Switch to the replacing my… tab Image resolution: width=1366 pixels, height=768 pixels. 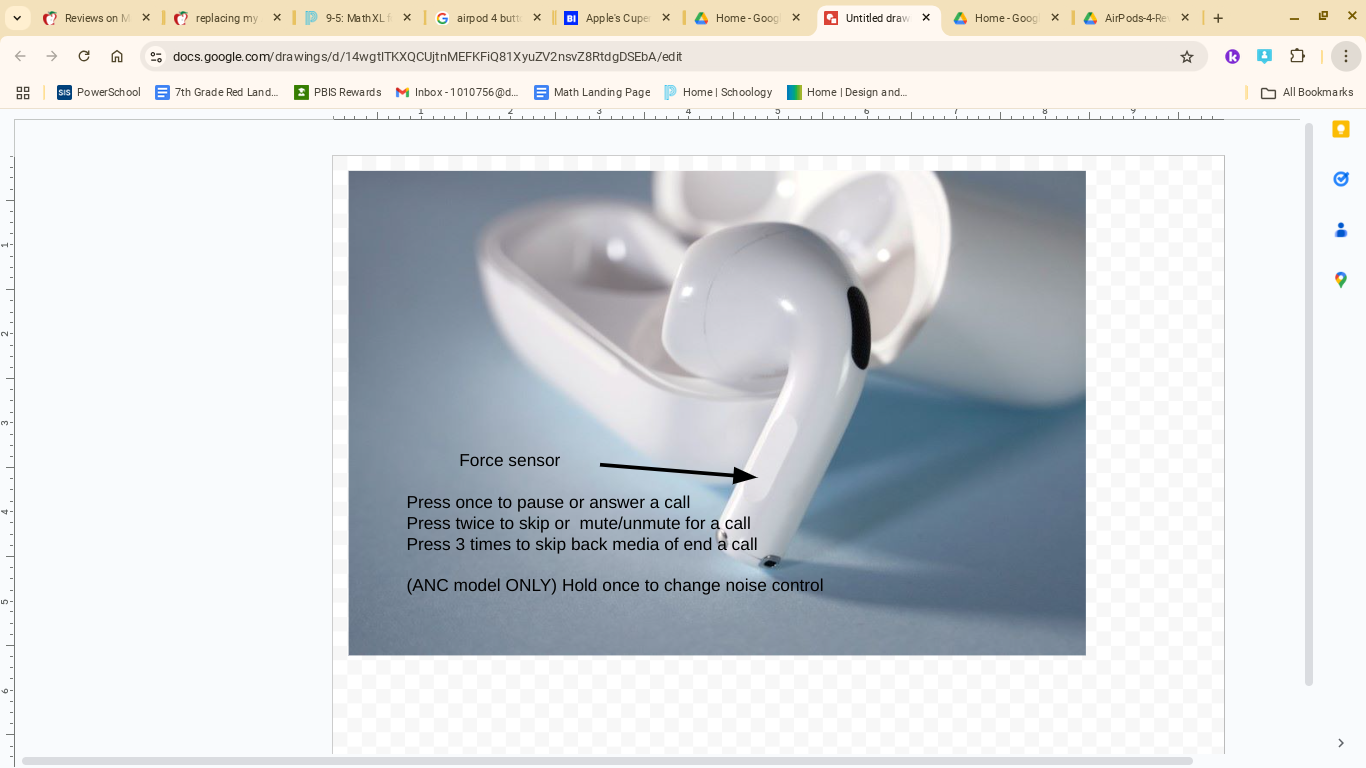click(x=226, y=18)
